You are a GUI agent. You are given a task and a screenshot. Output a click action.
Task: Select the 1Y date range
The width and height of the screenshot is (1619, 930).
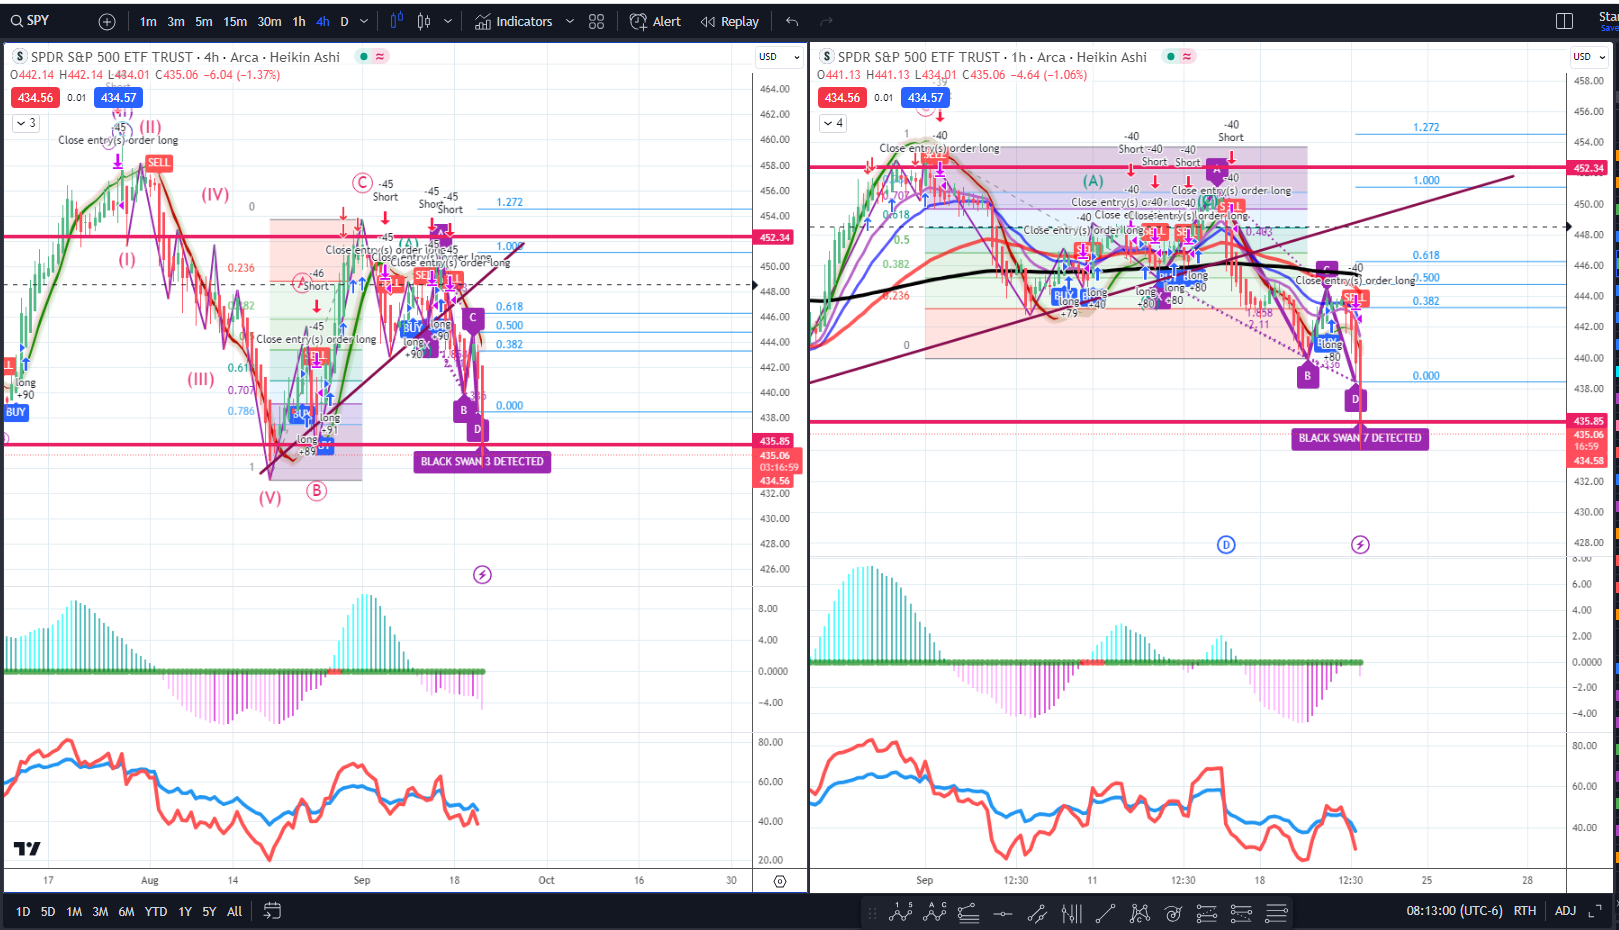coord(185,911)
